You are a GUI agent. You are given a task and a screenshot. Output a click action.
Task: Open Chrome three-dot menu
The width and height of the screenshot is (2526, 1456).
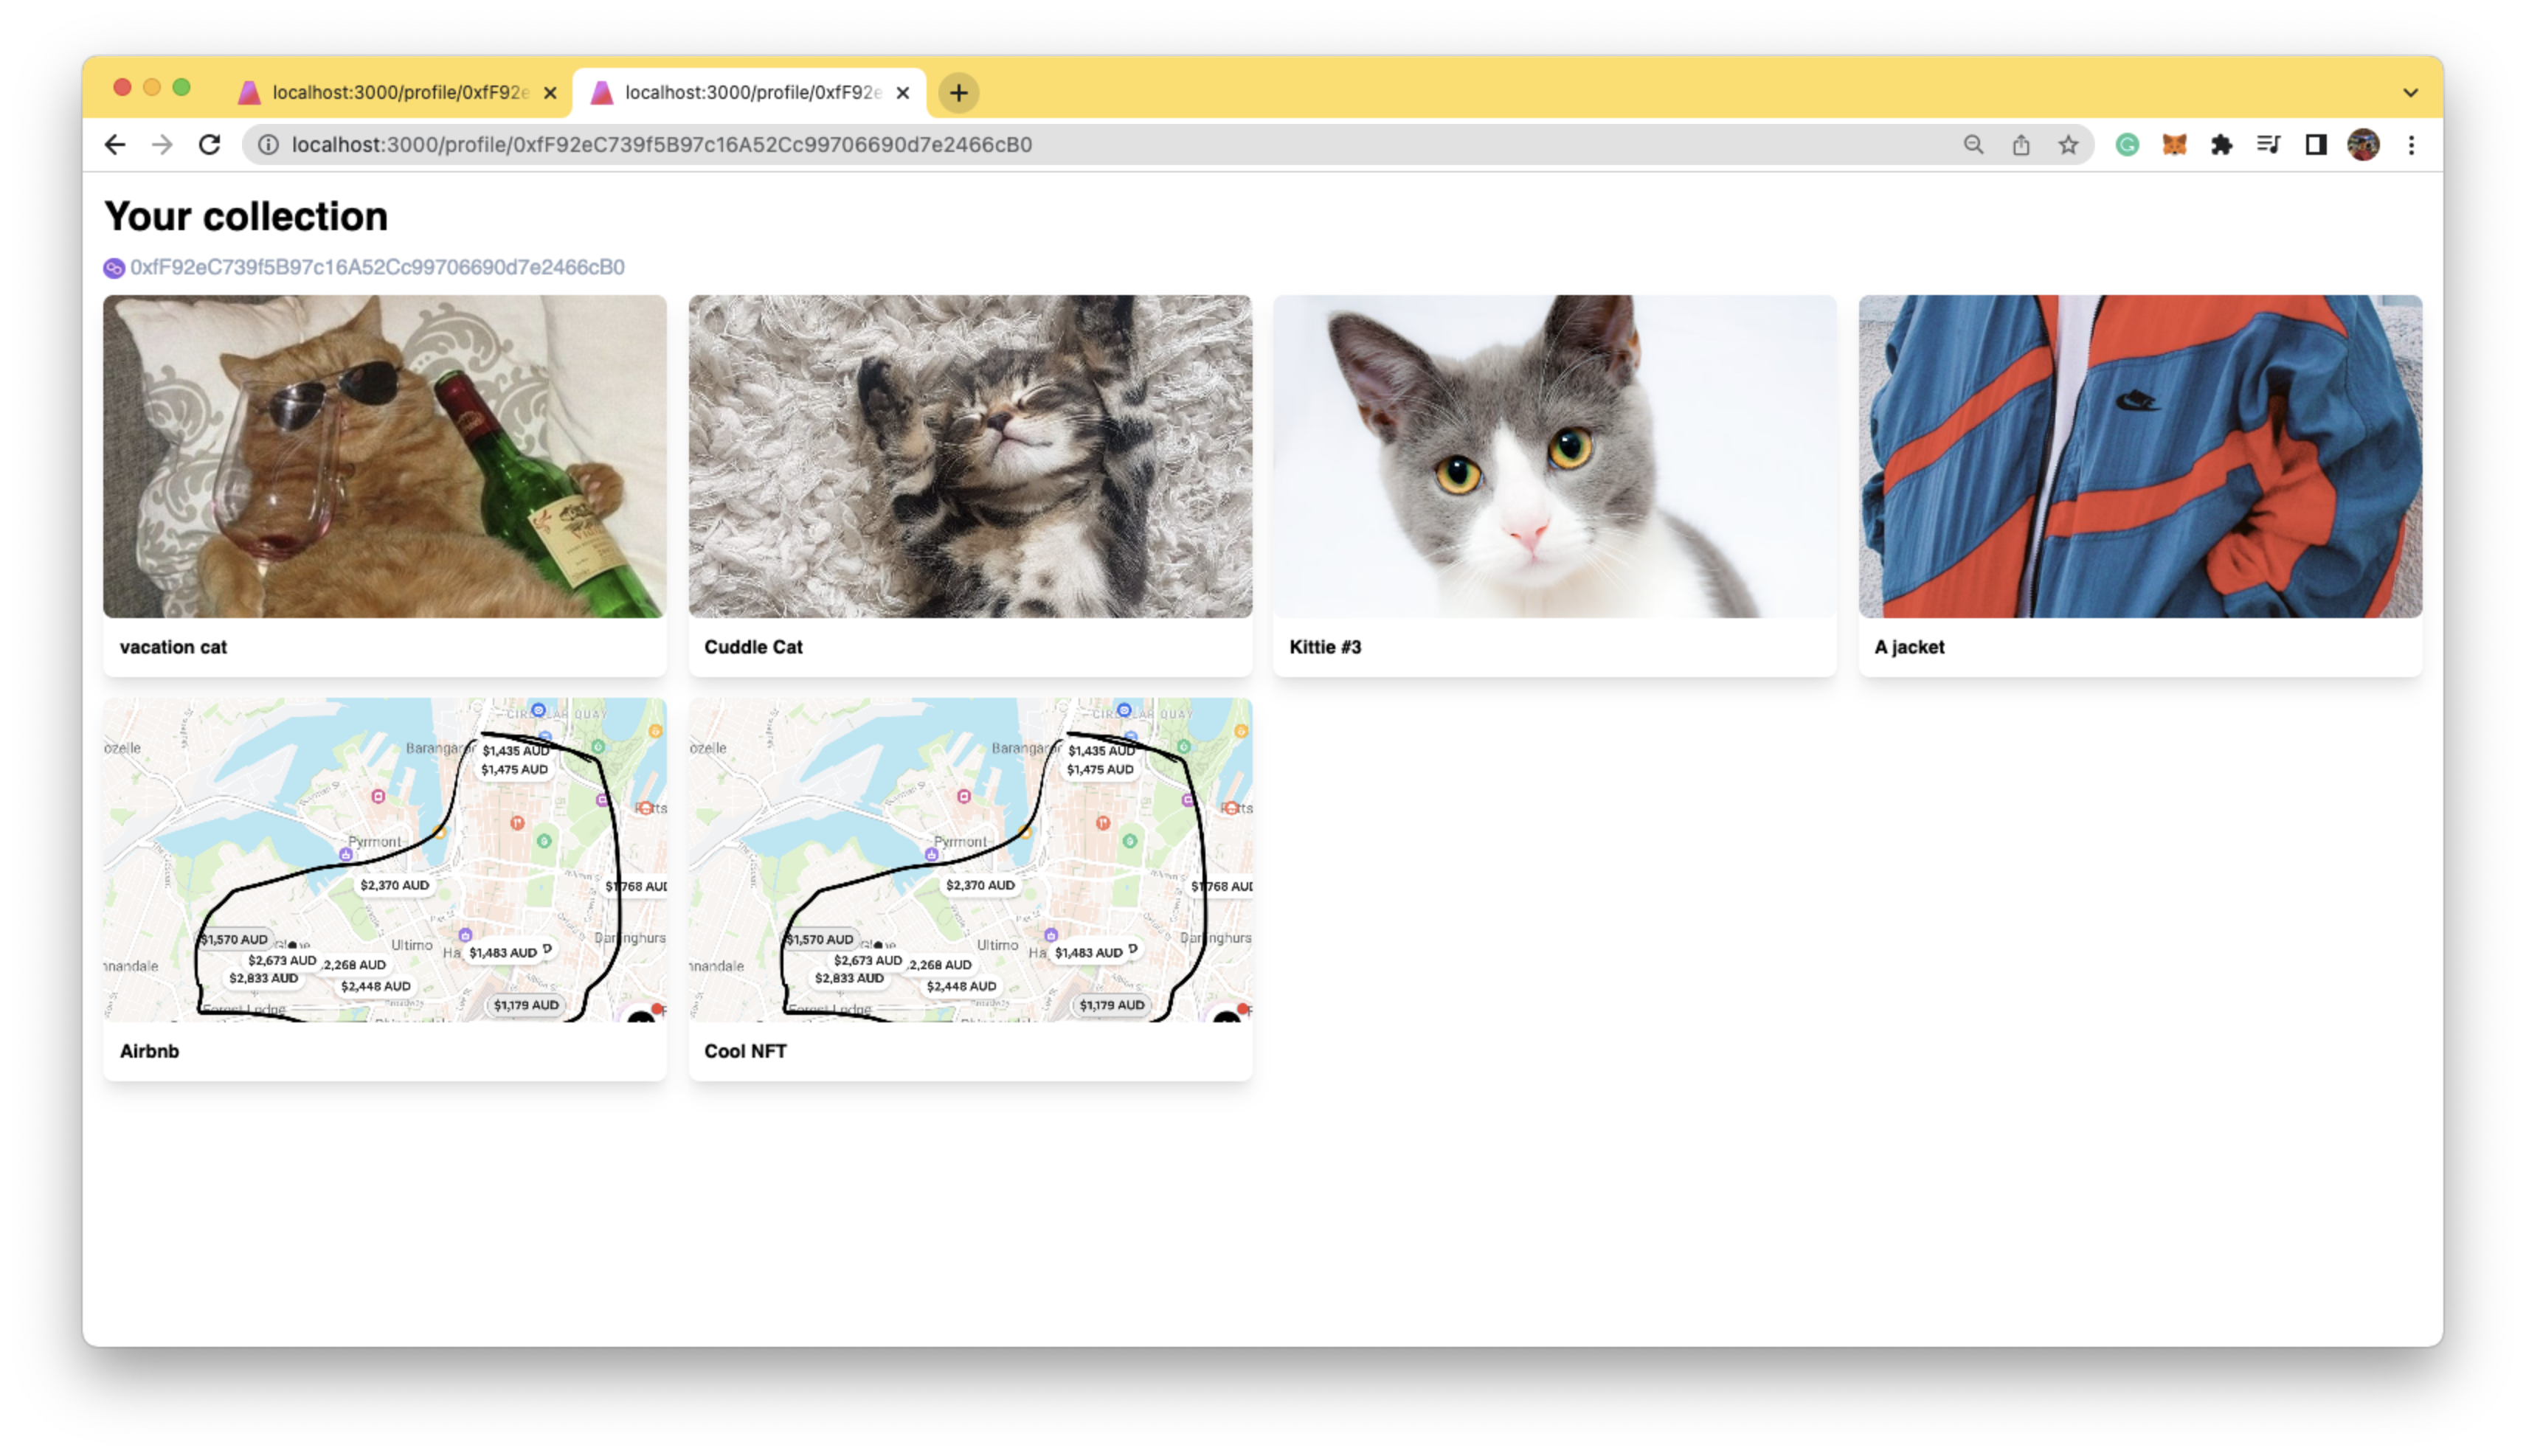(2410, 145)
